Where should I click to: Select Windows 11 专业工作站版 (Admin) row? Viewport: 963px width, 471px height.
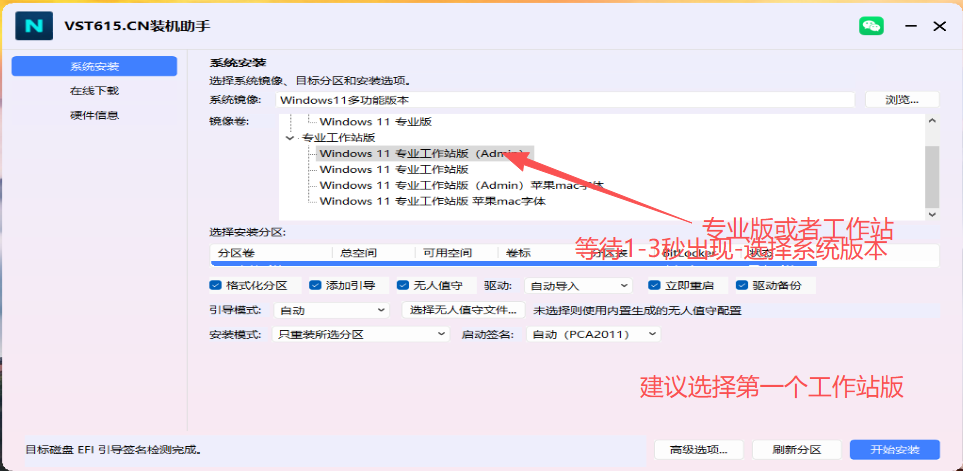click(425, 154)
